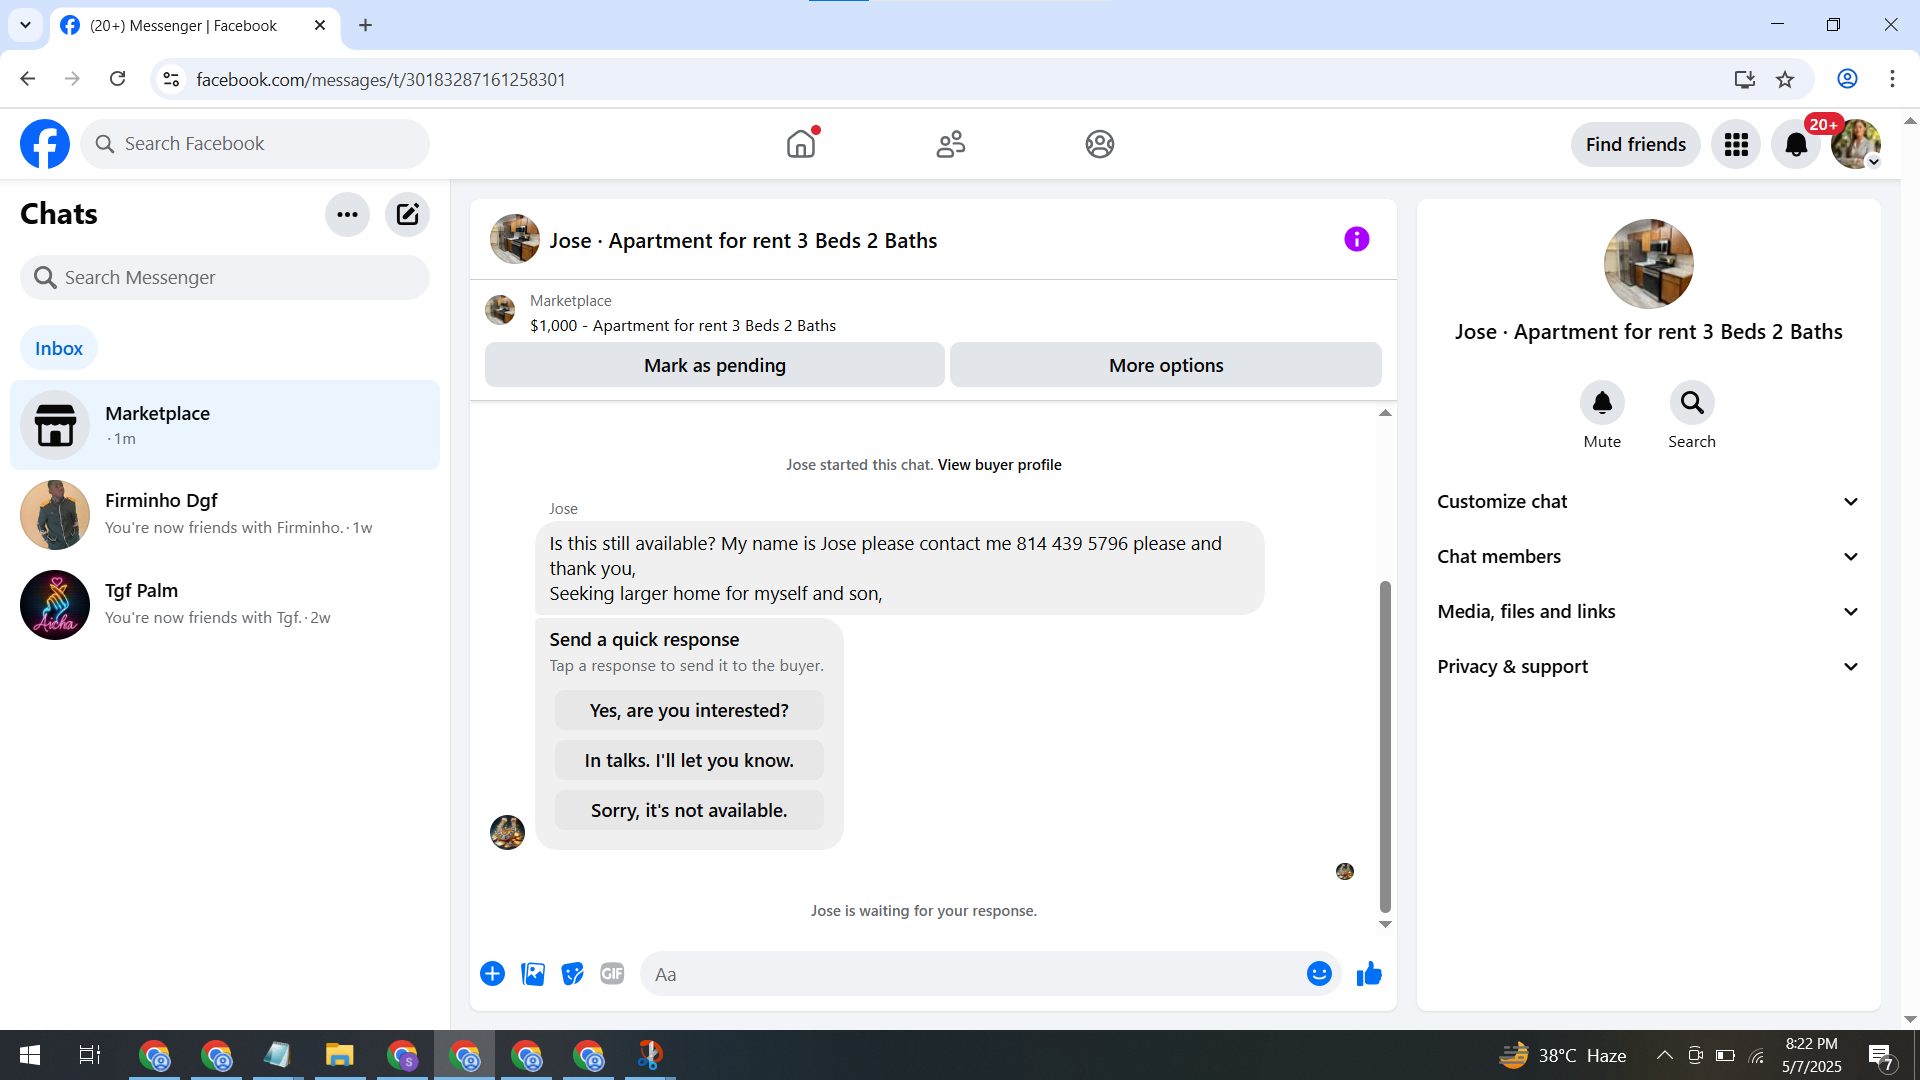Viewport: 1920px width, 1080px height.
Task: Click the thumbs-up like button
Action: coord(1369,974)
